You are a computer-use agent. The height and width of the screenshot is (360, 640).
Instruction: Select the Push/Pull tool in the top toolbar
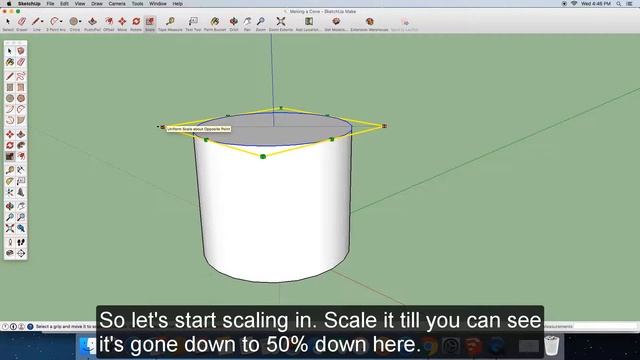coord(93,23)
